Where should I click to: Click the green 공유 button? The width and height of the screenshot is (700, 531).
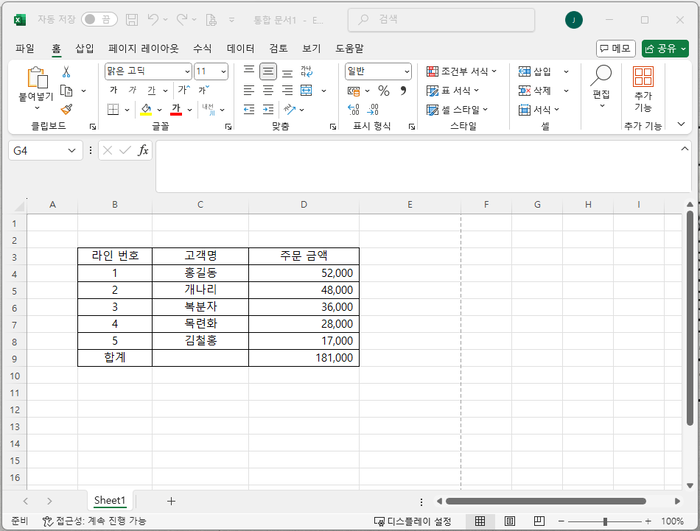665,48
